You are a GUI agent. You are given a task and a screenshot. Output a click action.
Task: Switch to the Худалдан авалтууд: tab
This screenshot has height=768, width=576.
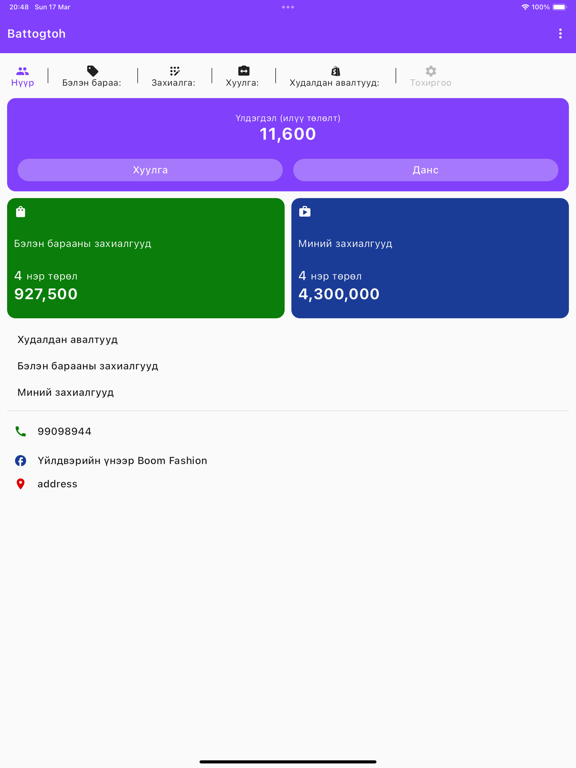[x=335, y=83]
